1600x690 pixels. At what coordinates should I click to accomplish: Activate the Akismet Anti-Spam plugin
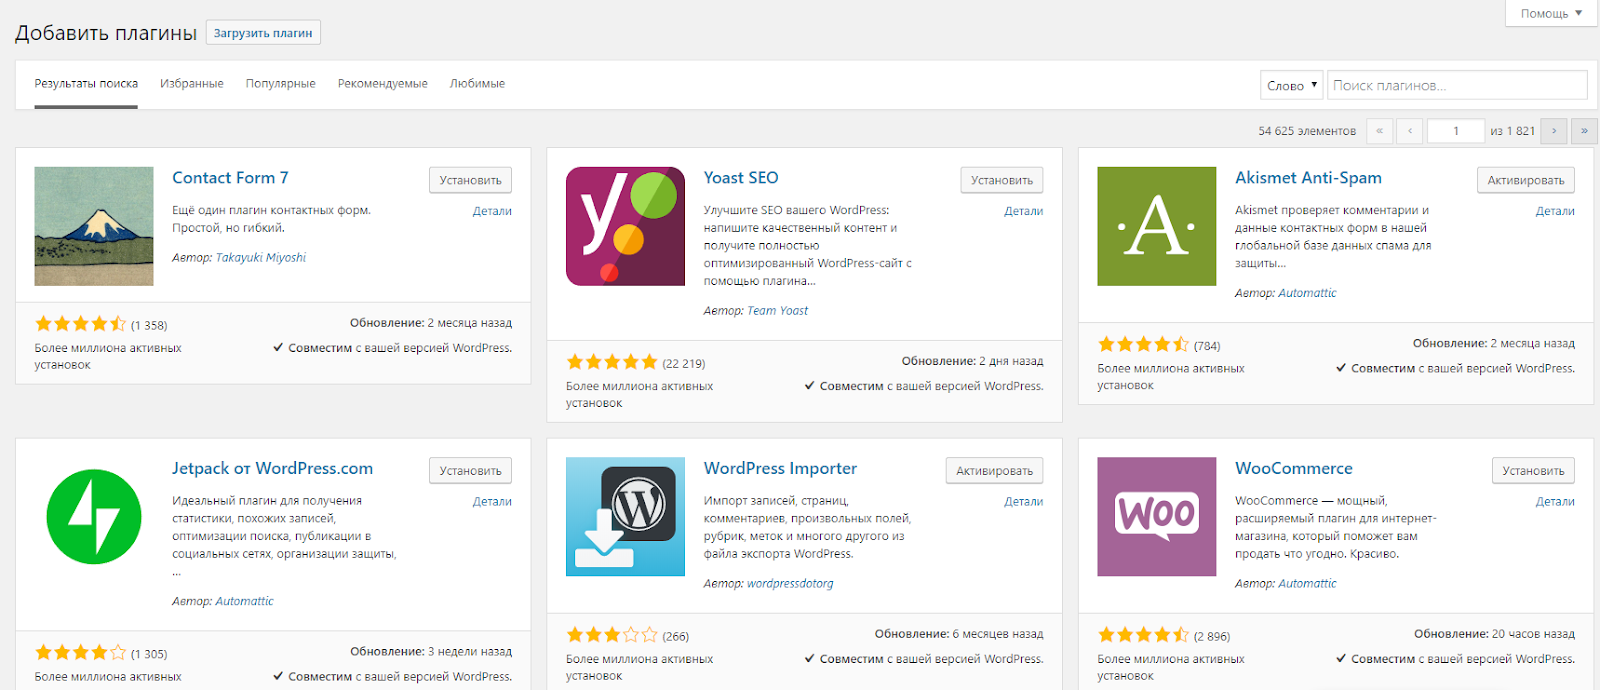(x=1525, y=180)
